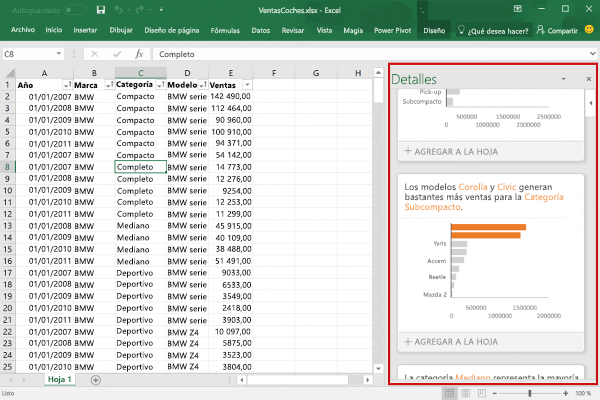Click the Hoja 1 sheet tab
Viewport: 600px width, 400px height.
point(59,379)
